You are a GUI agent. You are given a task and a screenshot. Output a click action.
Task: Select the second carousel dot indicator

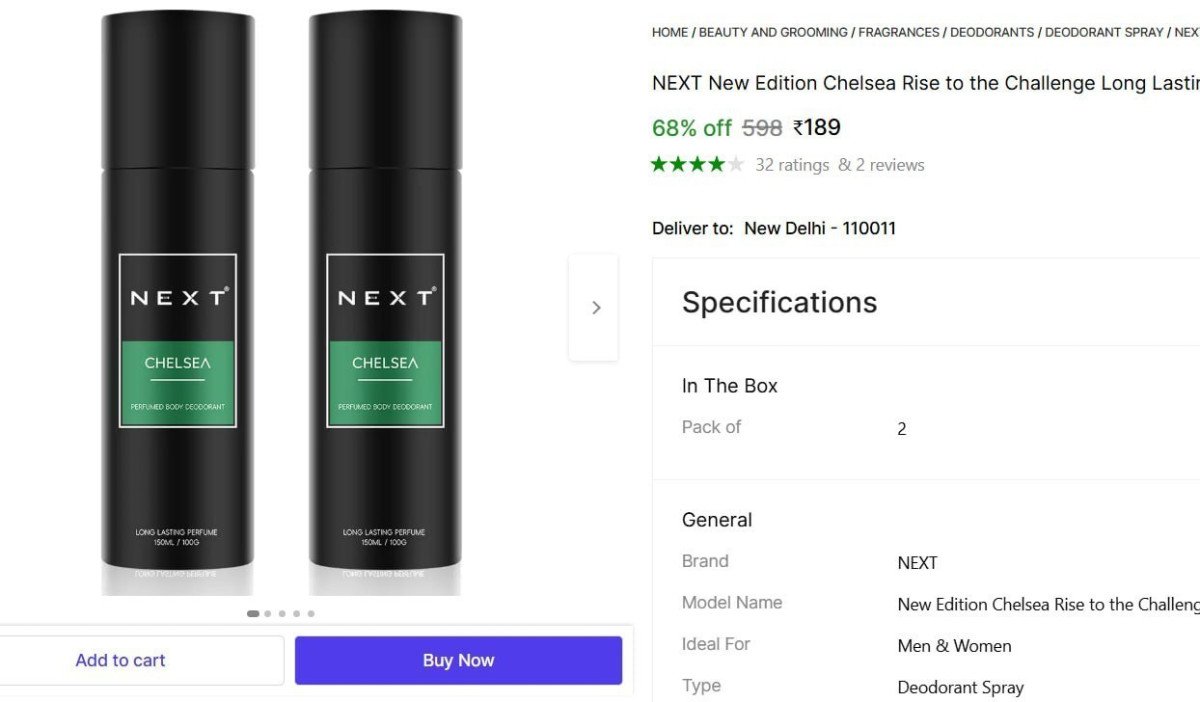coord(268,614)
